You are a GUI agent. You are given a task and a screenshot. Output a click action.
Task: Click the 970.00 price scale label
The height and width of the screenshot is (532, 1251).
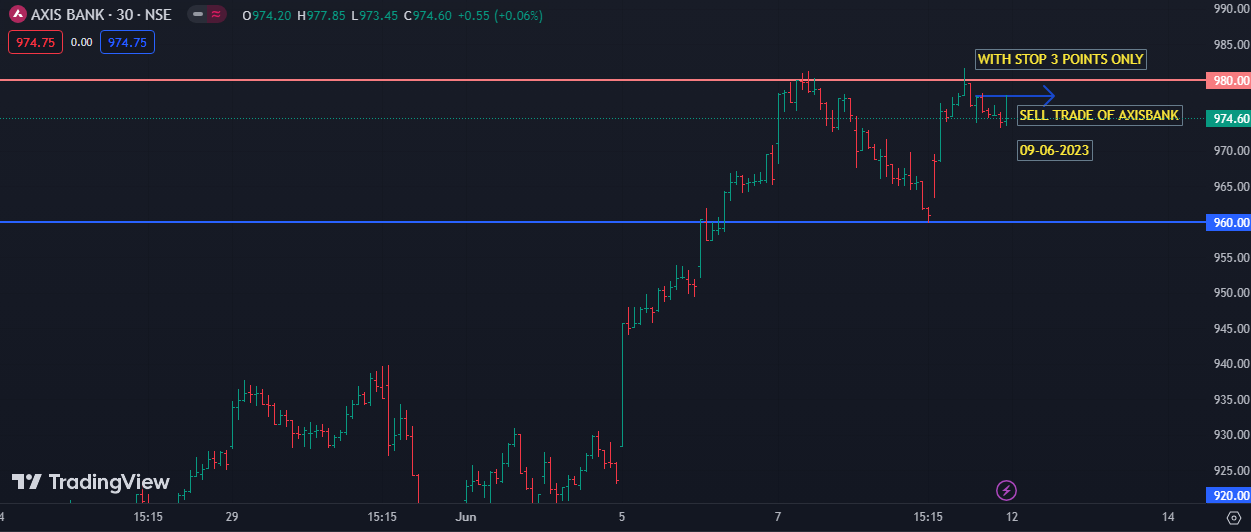(x=1231, y=151)
